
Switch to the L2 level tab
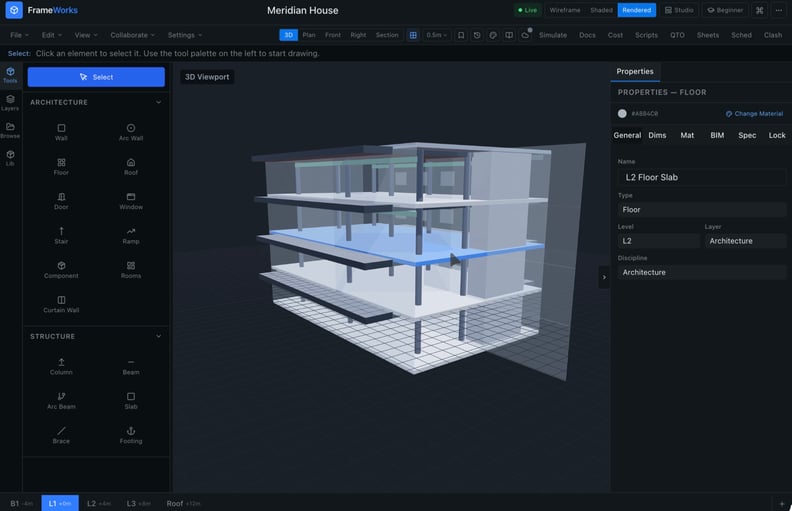pos(98,503)
